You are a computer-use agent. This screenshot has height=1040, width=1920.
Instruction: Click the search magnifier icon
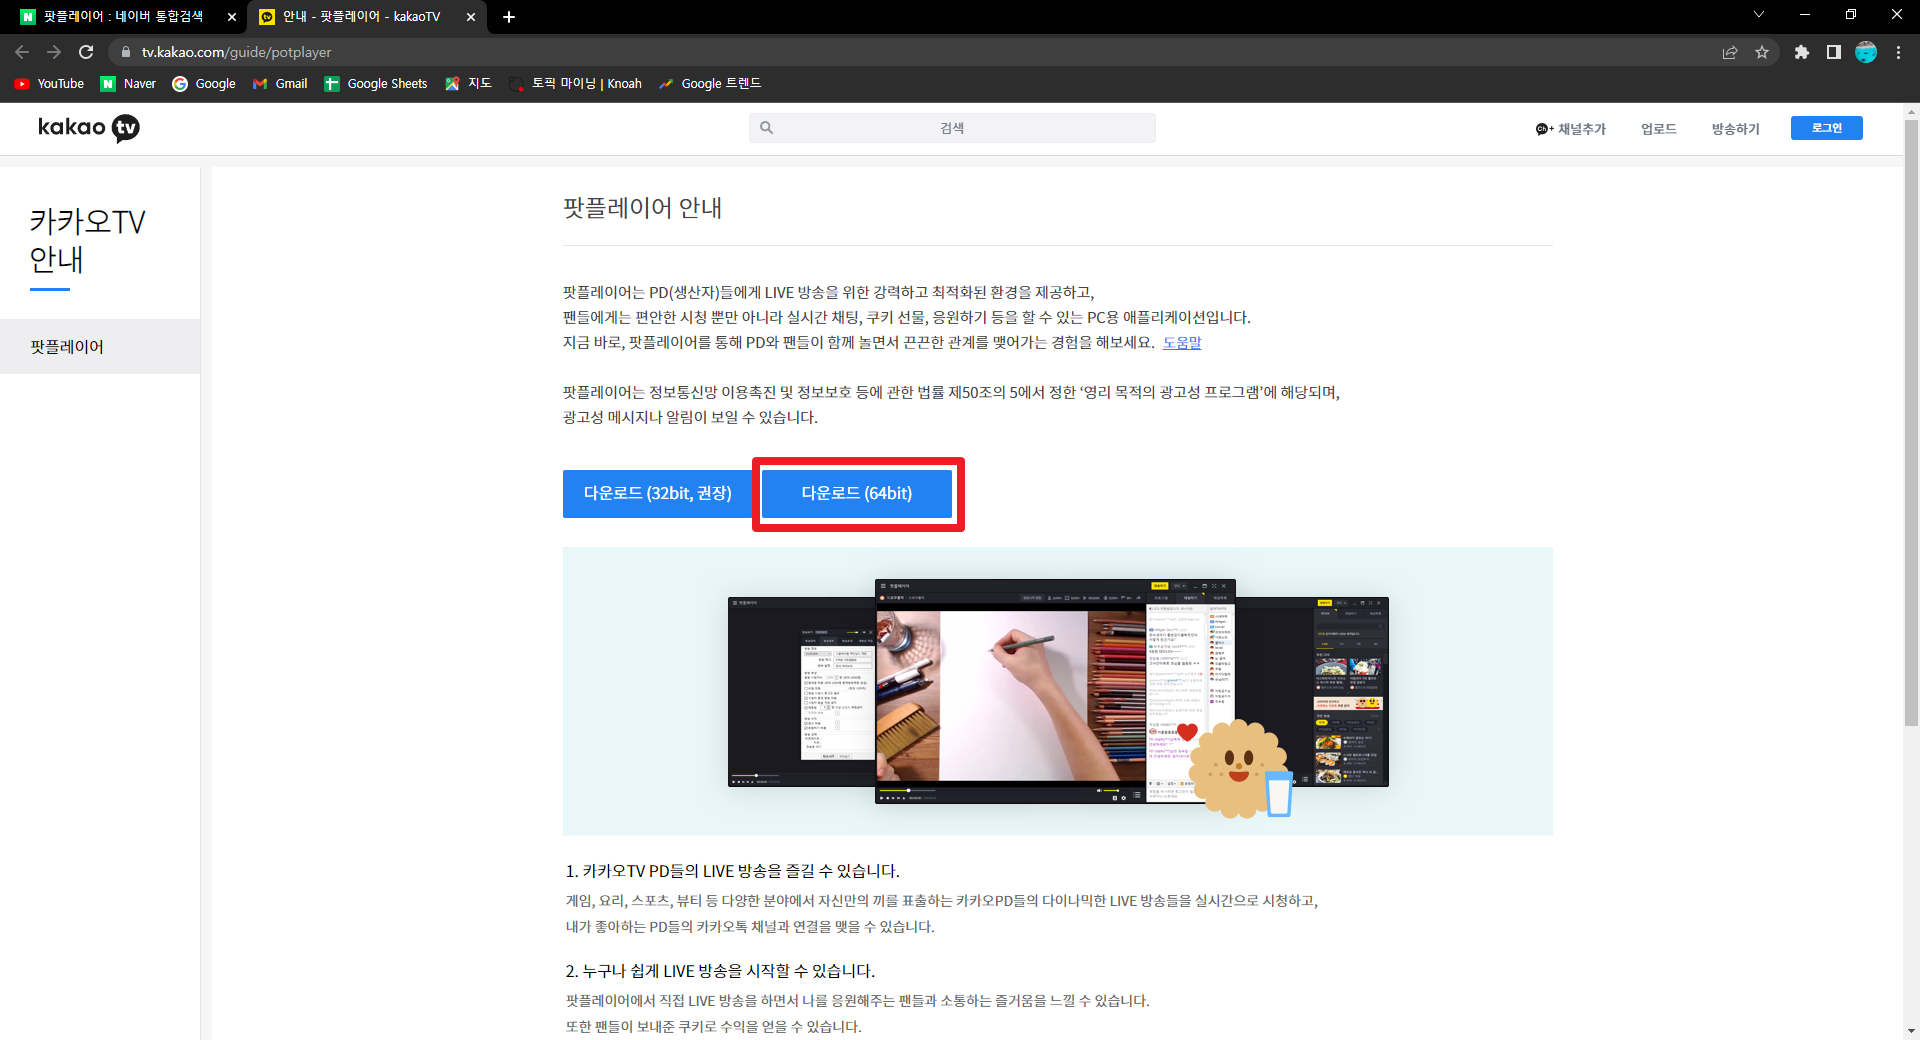(x=767, y=128)
